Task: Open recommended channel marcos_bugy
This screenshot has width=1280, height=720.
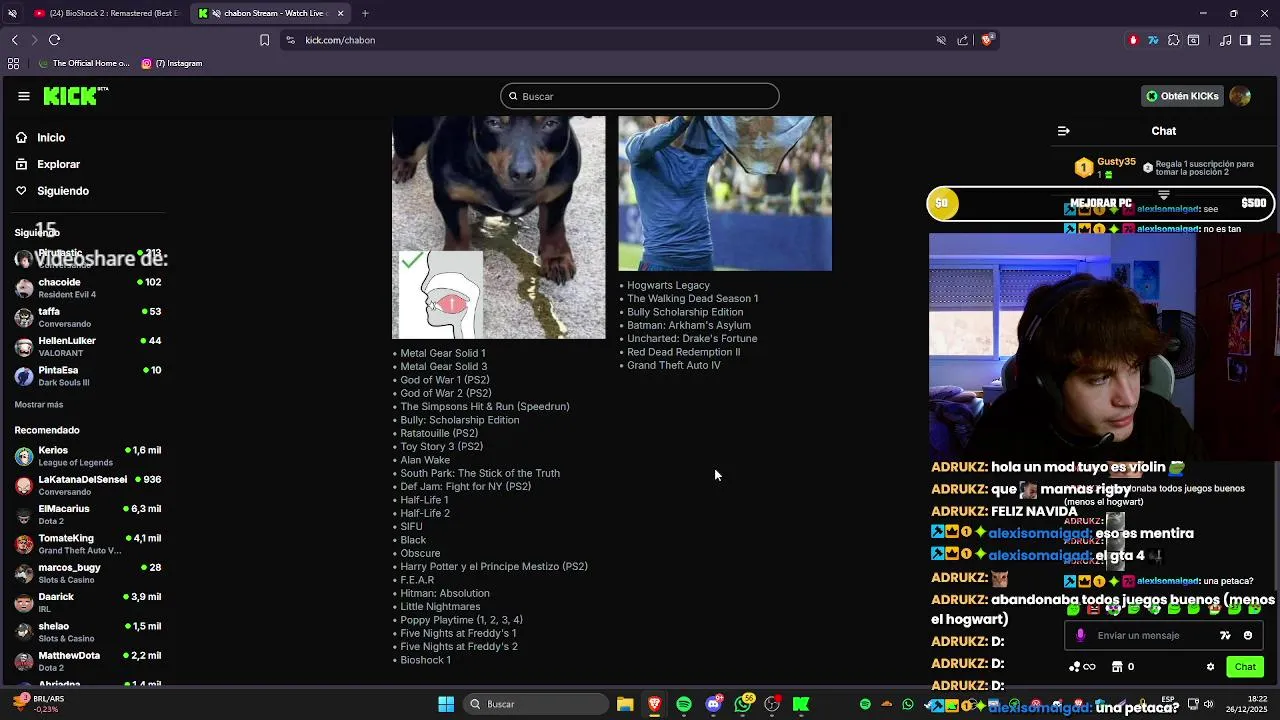Action: point(88,573)
